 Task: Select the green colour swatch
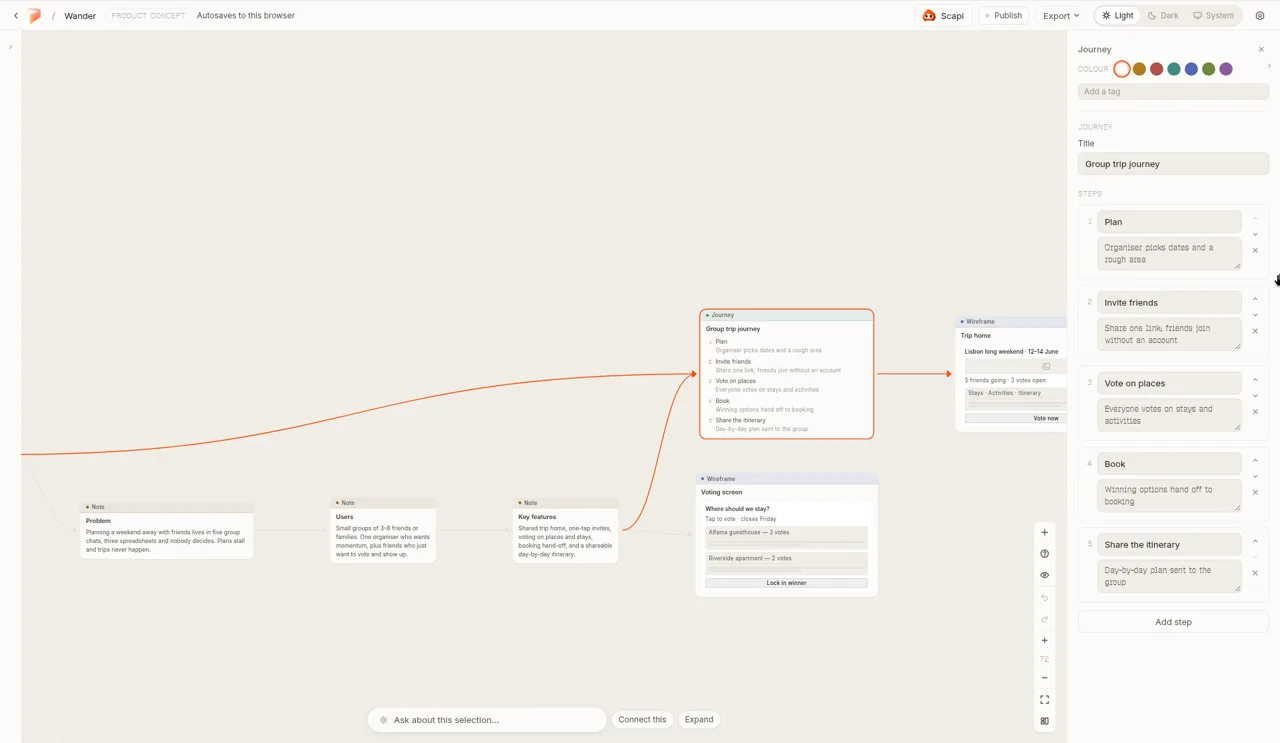click(x=1208, y=69)
